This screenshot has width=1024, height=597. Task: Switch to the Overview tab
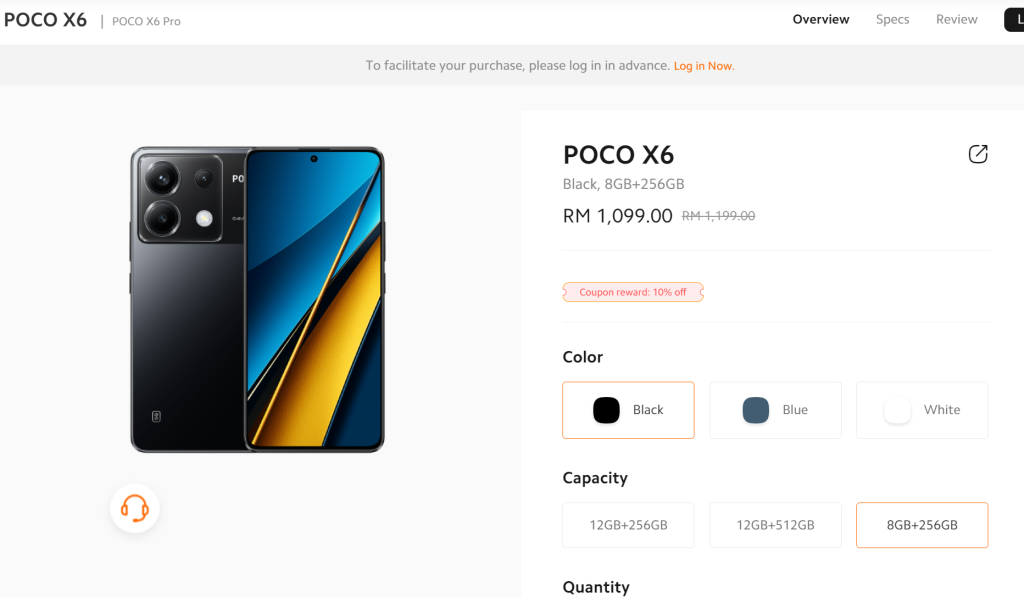[x=821, y=20]
